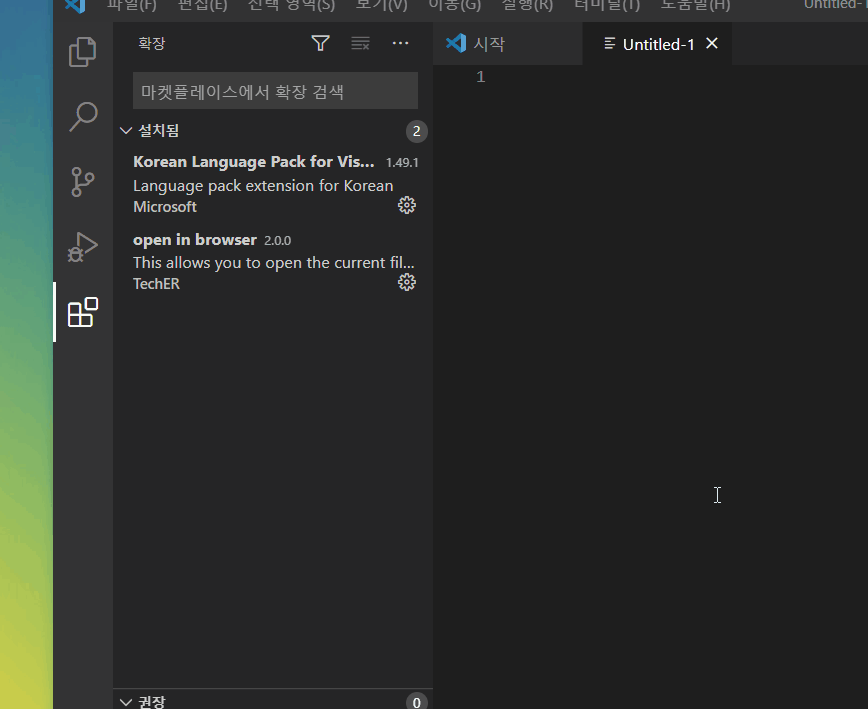Click the recommended count badge showing 0

click(417, 701)
